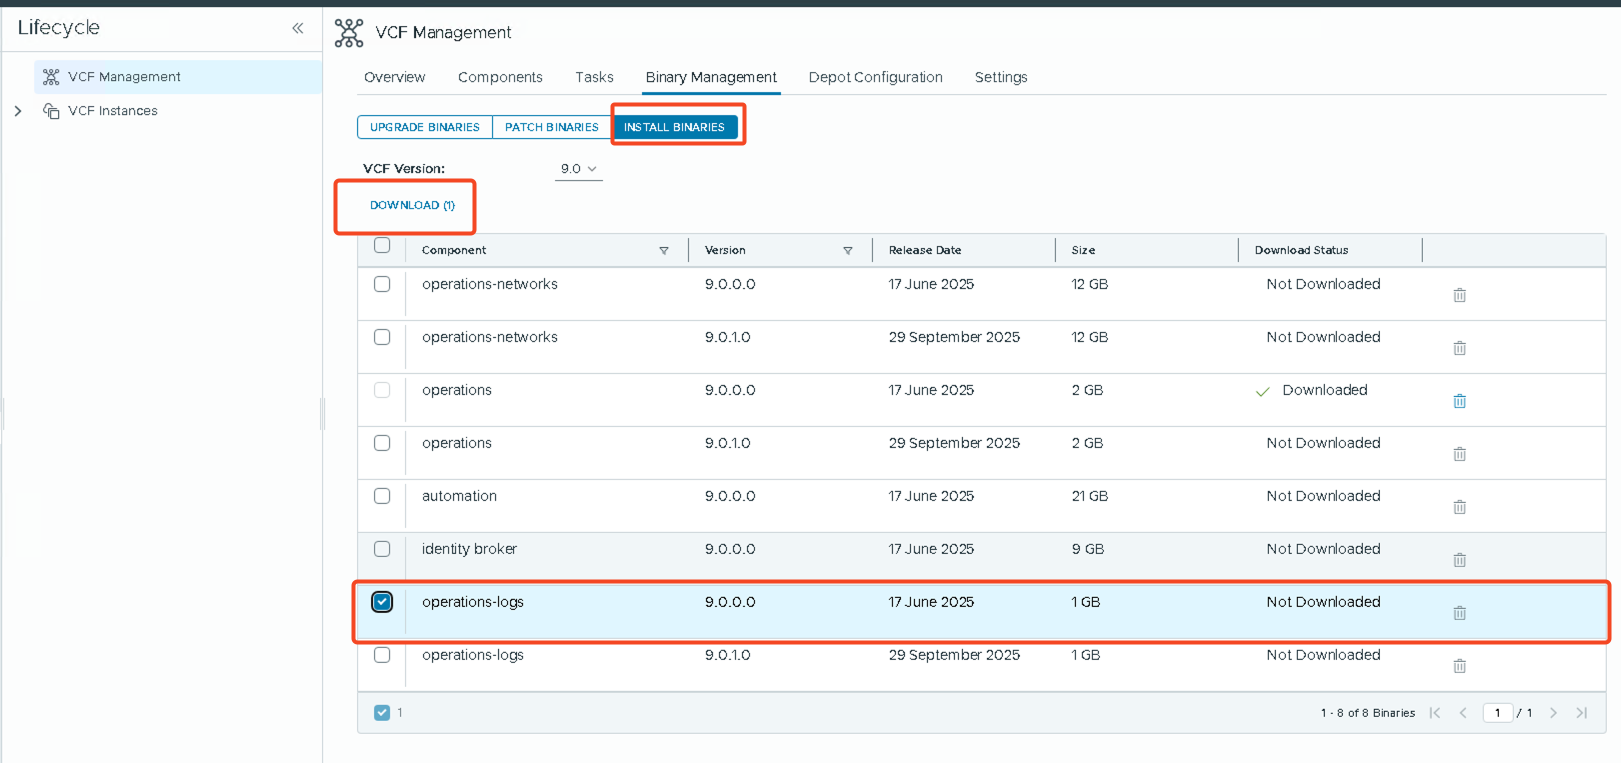Switch to Patch Binaries view
This screenshot has height=763, width=1621.
click(551, 127)
